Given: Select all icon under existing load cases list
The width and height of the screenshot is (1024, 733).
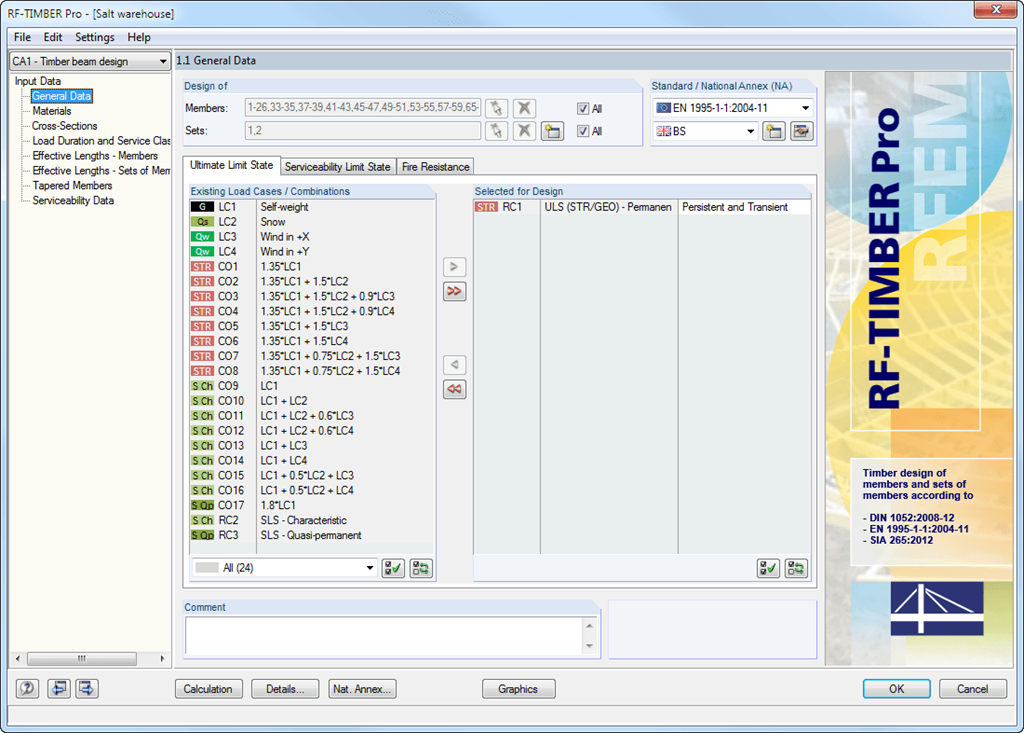Looking at the screenshot, I should pyautogui.click(x=393, y=568).
